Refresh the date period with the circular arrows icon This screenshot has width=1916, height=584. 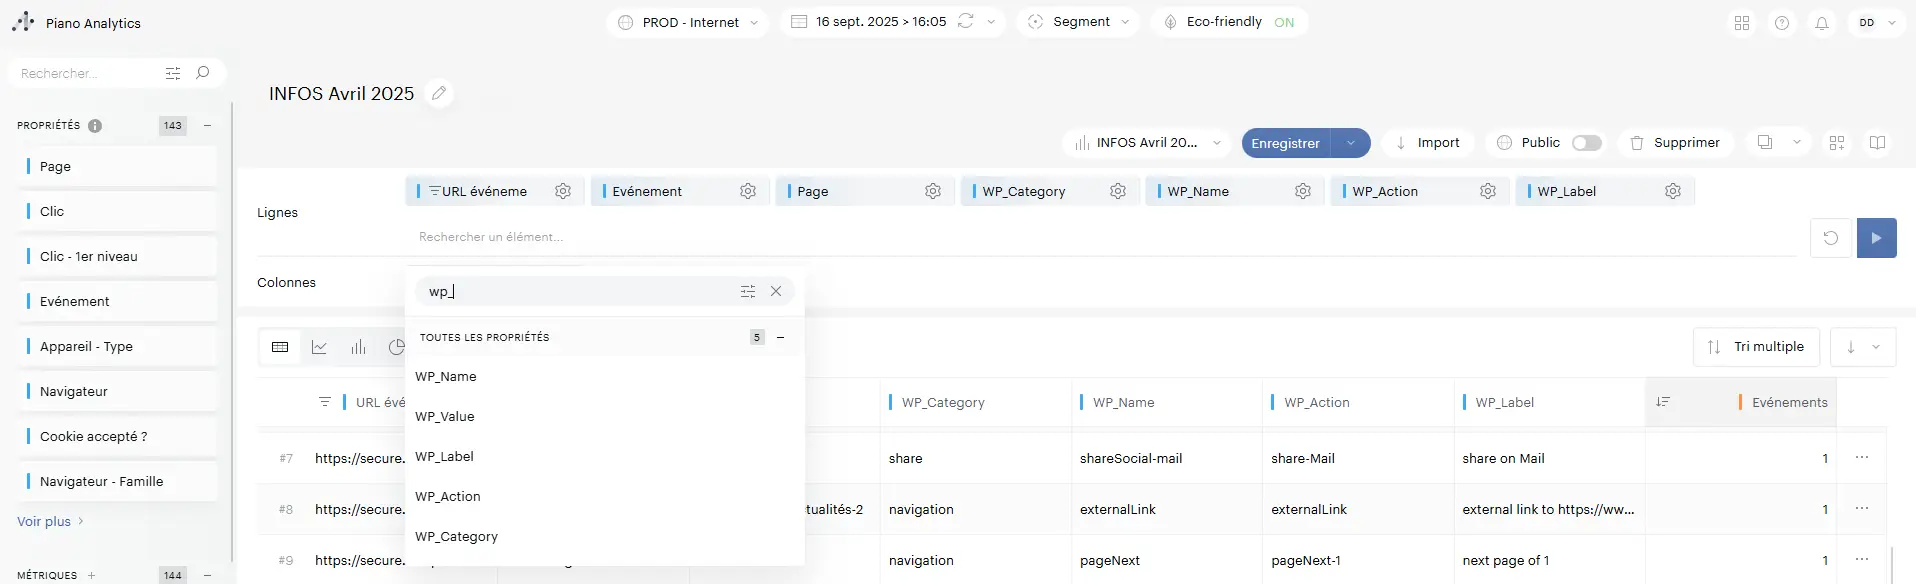coord(965,21)
